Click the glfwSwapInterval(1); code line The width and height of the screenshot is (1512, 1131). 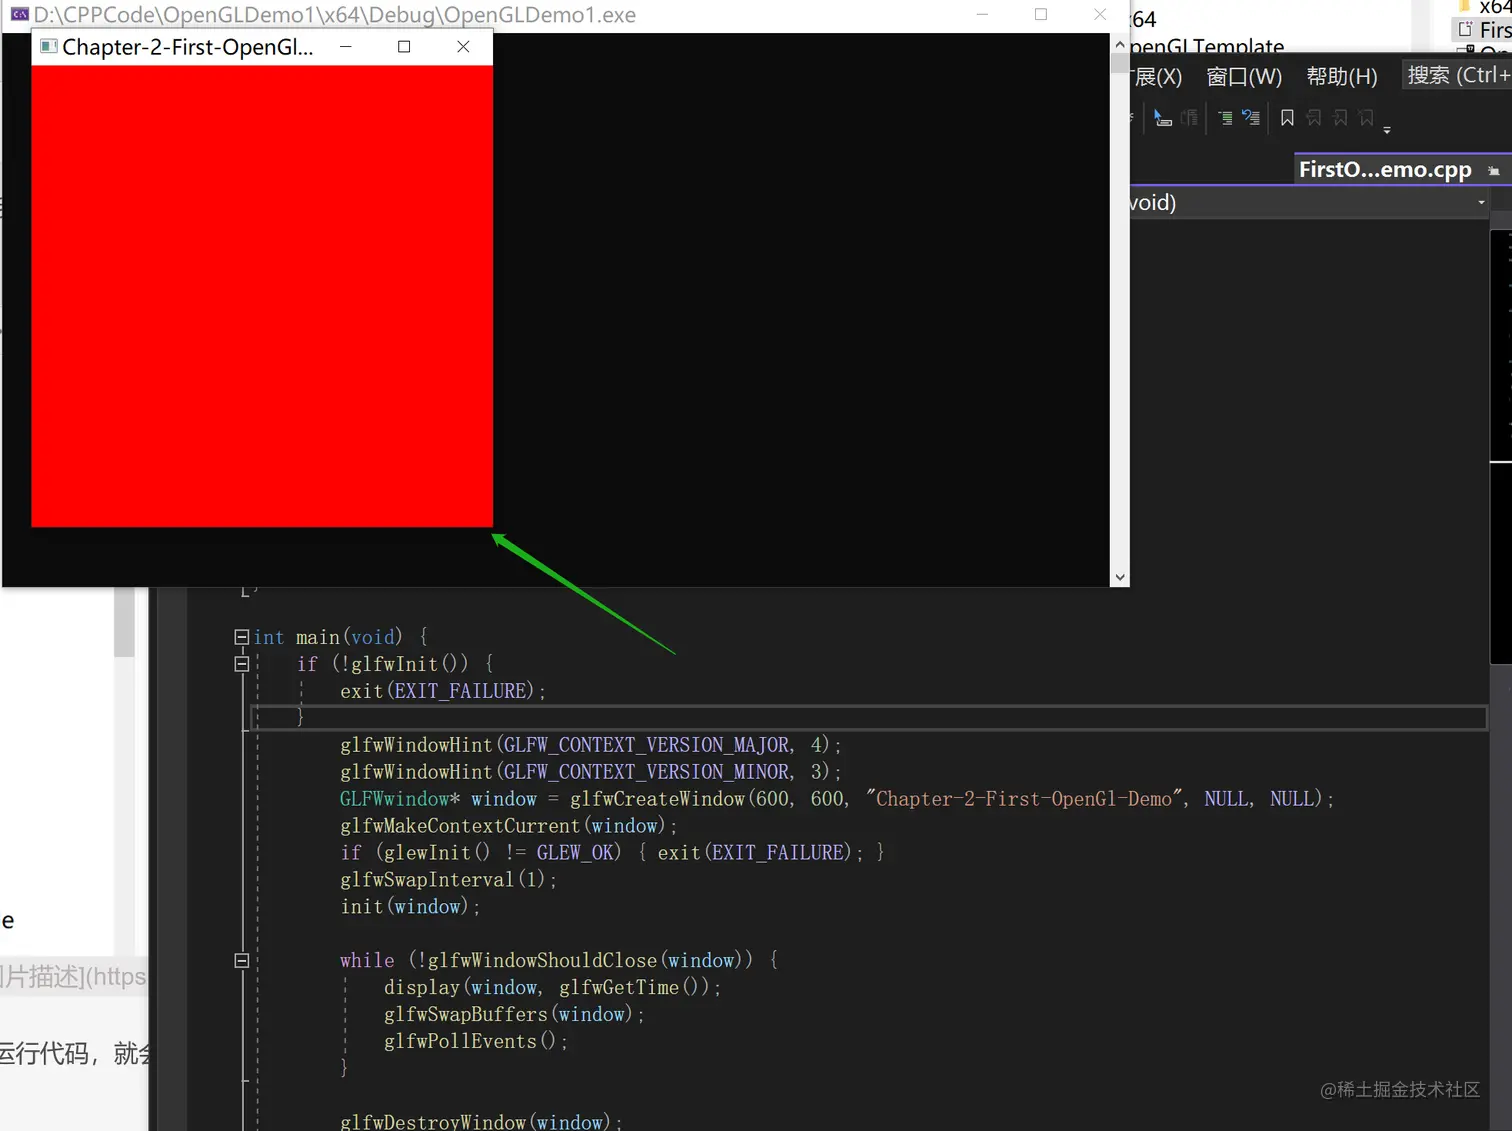(448, 880)
